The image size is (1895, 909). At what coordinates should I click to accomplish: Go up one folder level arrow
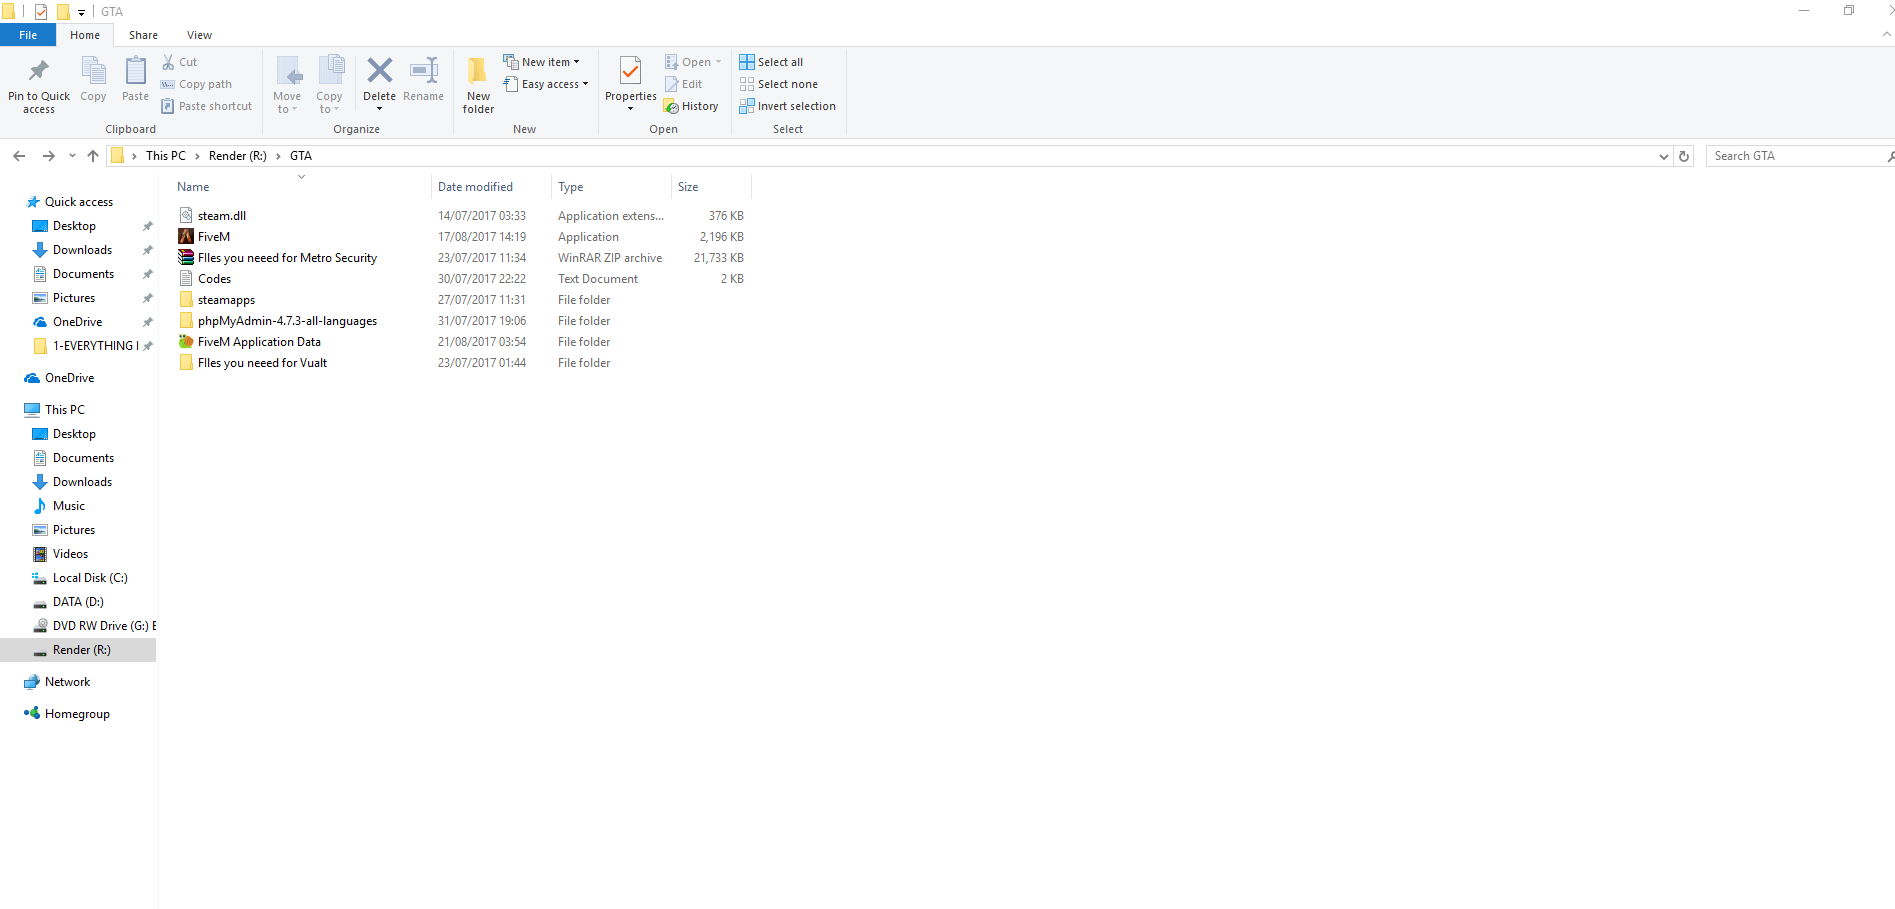(93, 156)
